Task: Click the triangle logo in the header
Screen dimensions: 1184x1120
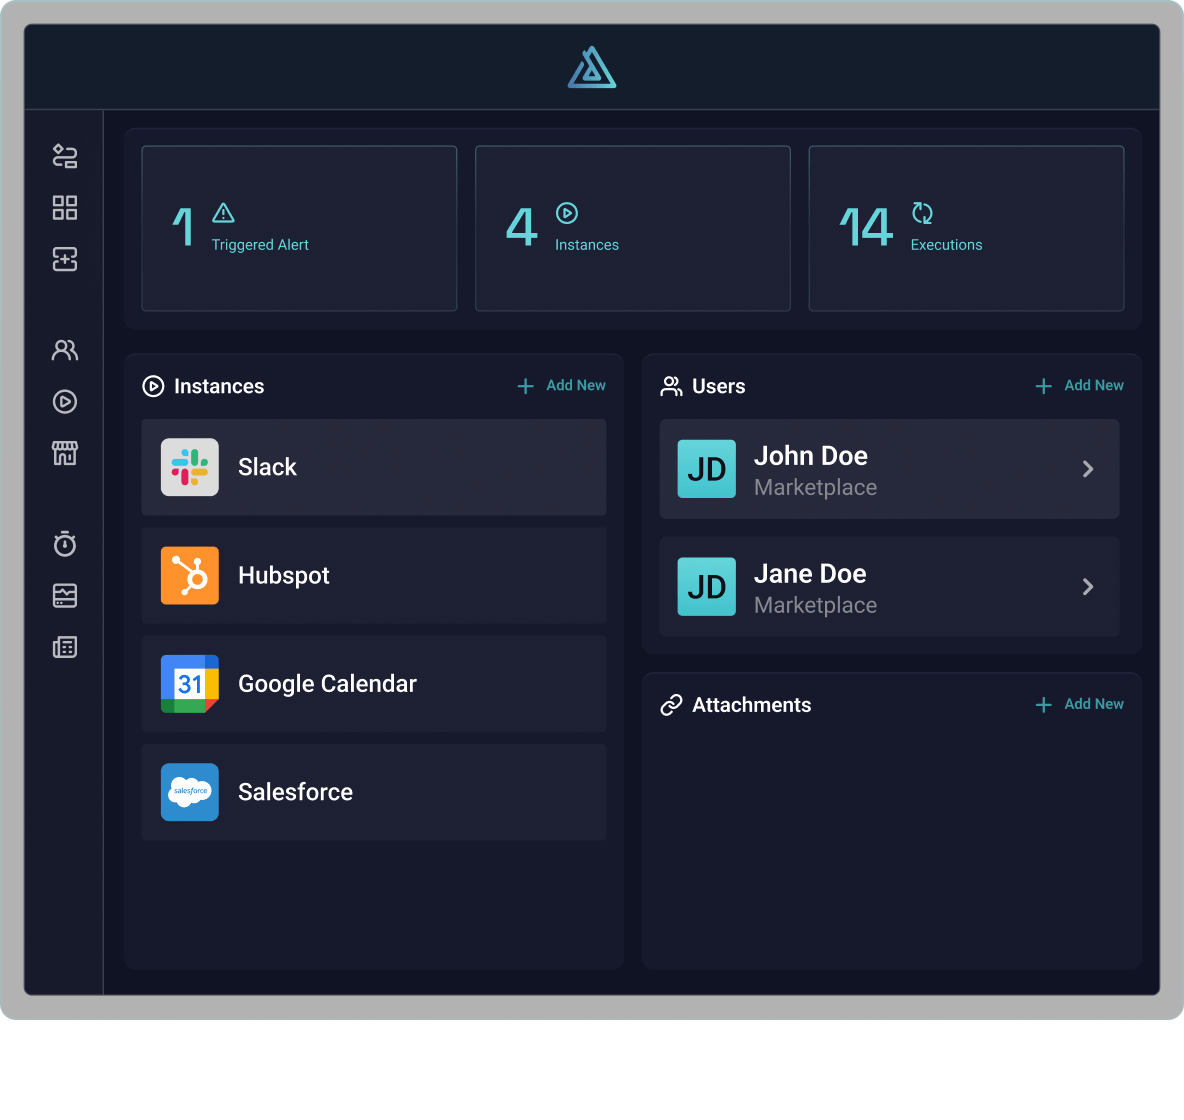Action: click(592, 67)
